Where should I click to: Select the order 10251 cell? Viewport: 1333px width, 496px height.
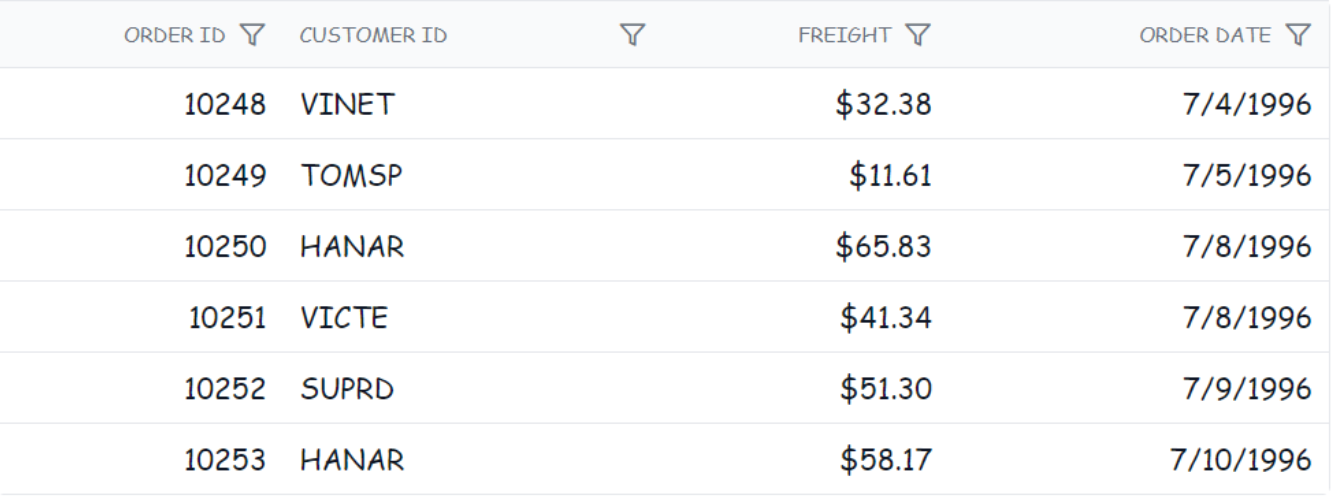(227, 318)
